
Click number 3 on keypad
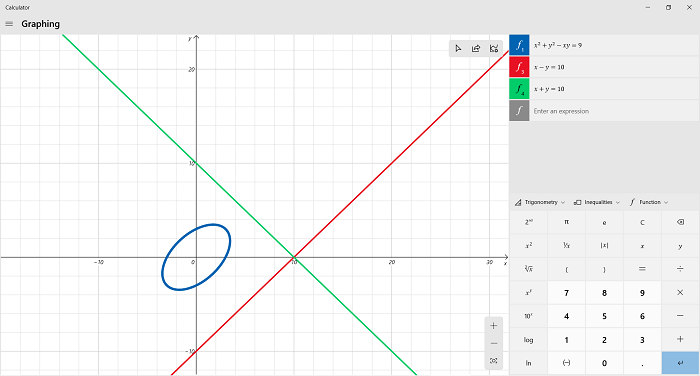[x=642, y=339]
